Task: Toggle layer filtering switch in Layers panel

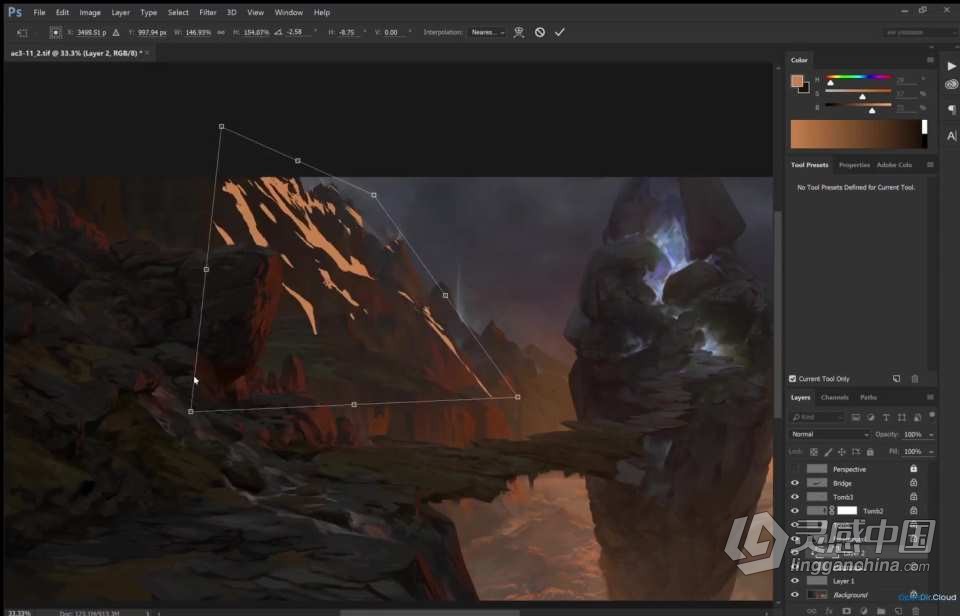Action: click(x=932, y=415)
